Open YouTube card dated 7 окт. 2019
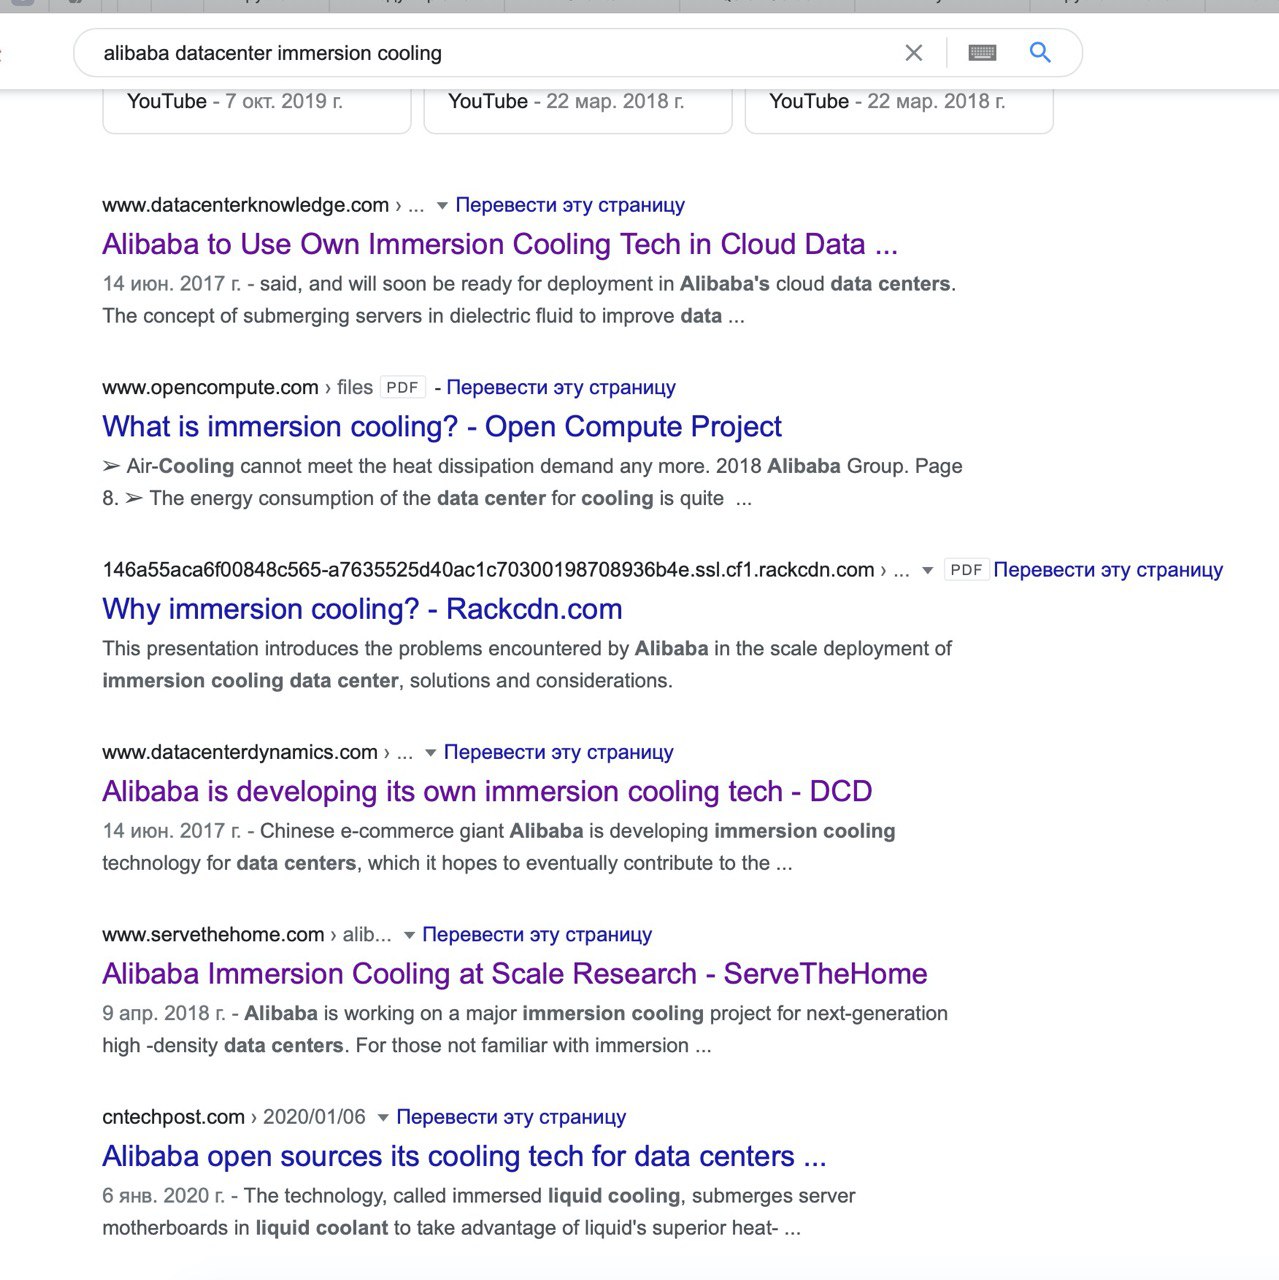1279x1280 pixels. 257,110
